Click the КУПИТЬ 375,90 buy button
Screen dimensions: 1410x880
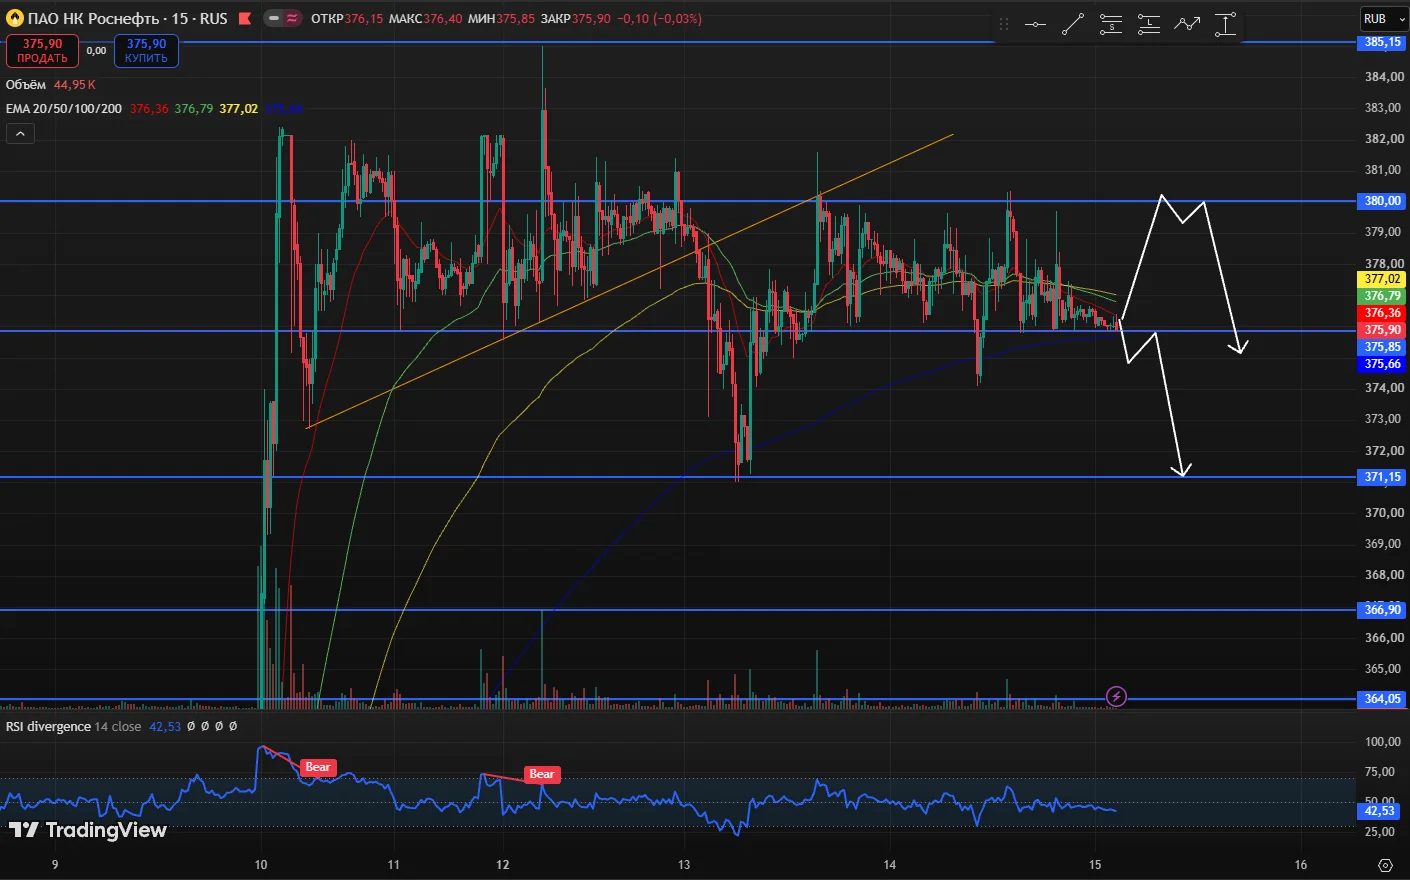coord(146,51)
